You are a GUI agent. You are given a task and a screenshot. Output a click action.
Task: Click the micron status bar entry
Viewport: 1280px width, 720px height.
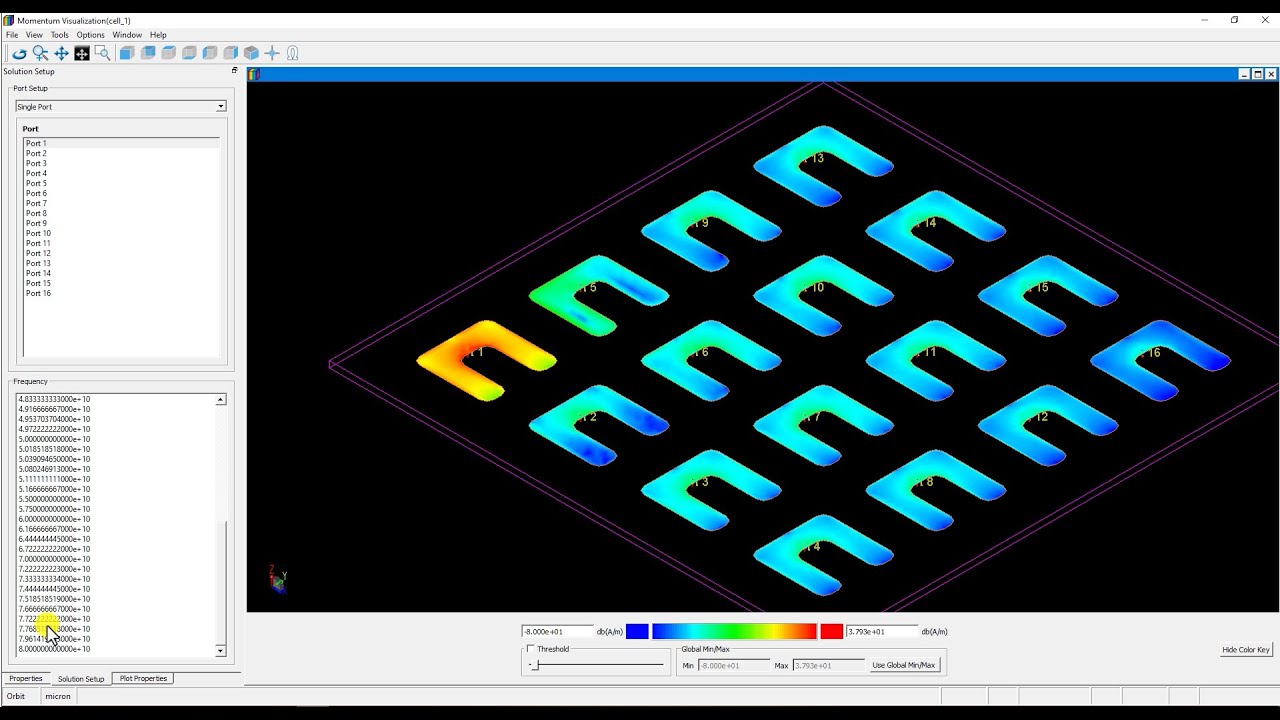pos(58,696)
